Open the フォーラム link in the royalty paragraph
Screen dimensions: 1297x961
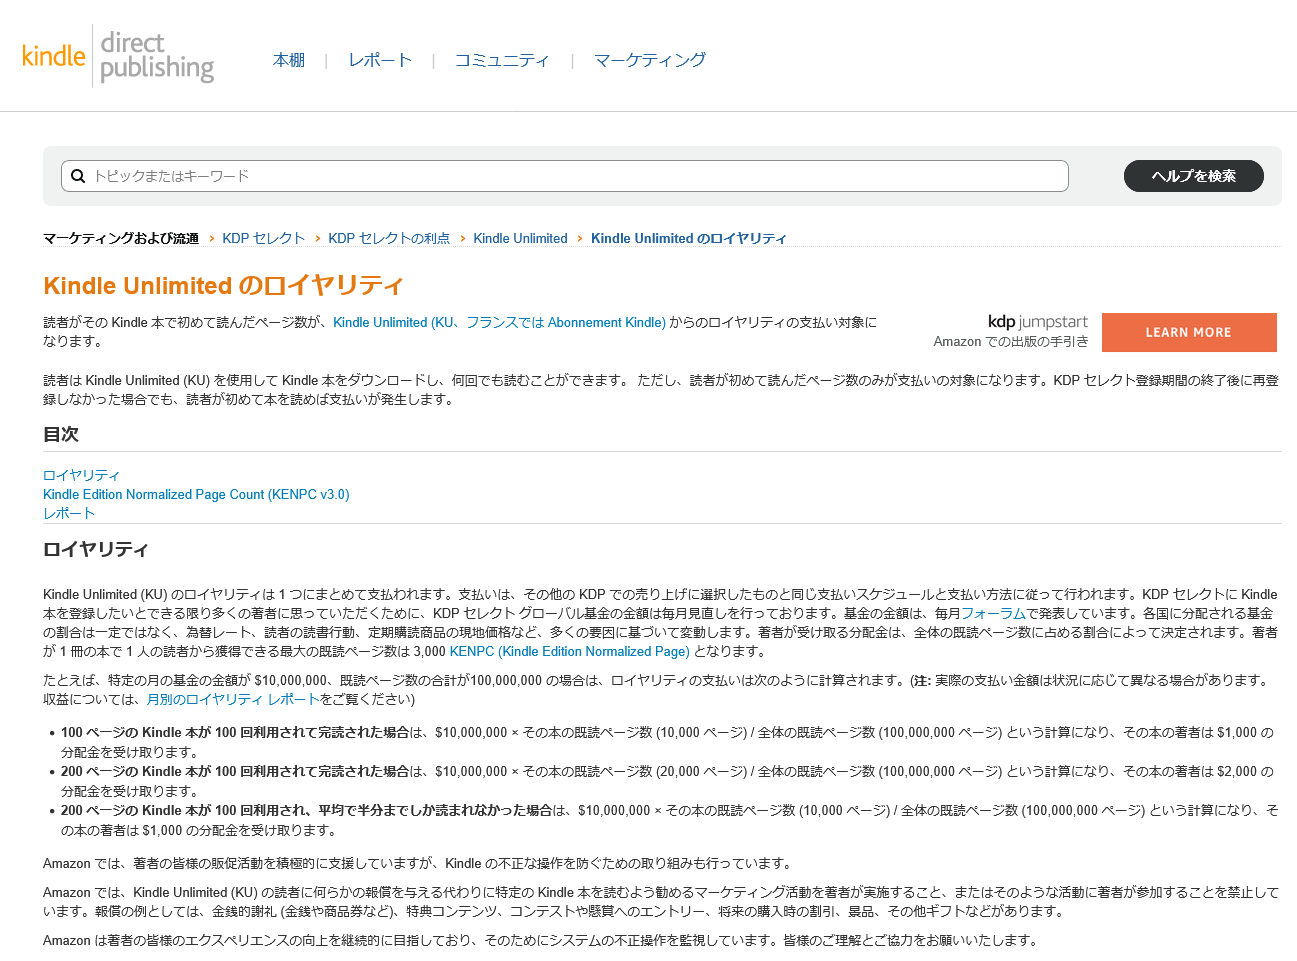993,613
